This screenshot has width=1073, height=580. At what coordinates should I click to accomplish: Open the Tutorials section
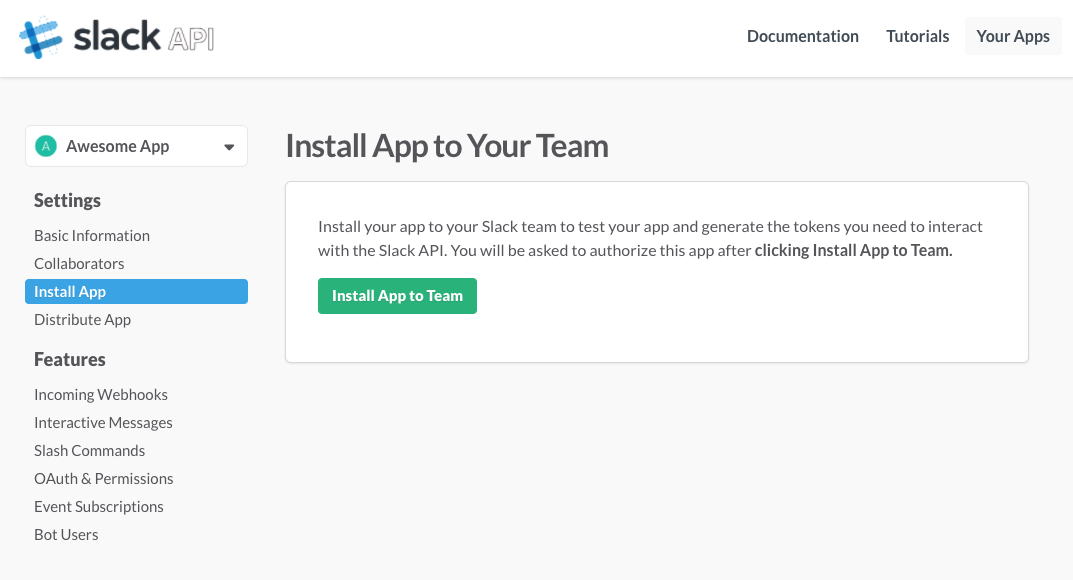917,36
